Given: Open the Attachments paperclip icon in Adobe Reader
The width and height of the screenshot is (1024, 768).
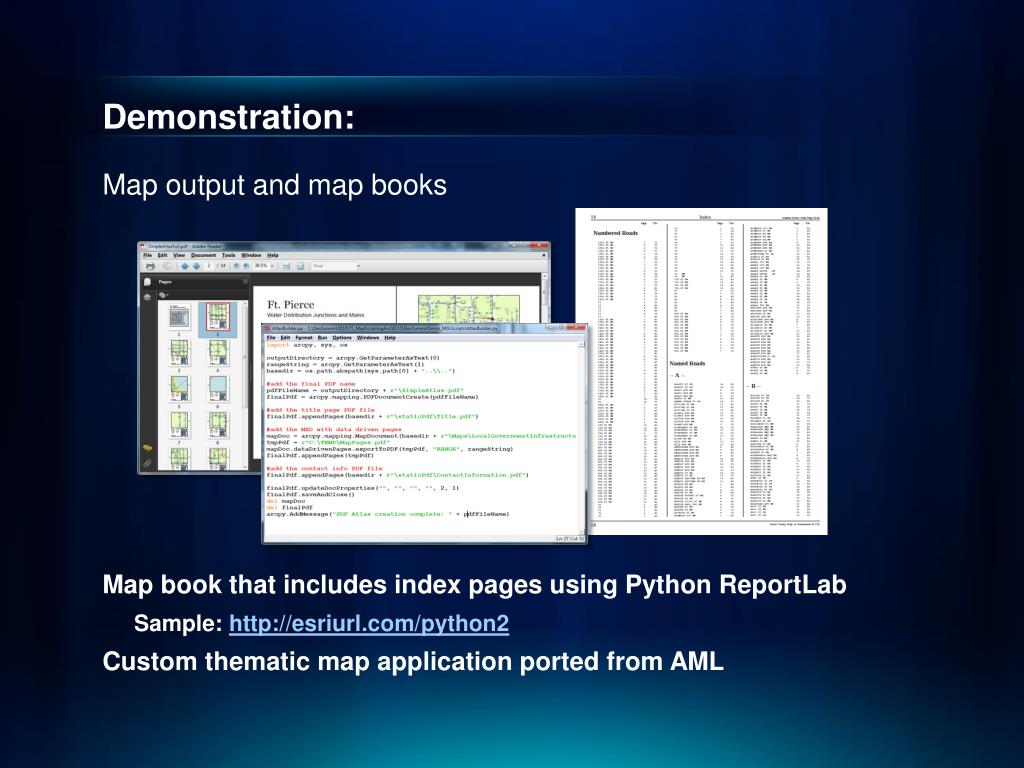Looking at the screenshot, I should pos(148,463).
